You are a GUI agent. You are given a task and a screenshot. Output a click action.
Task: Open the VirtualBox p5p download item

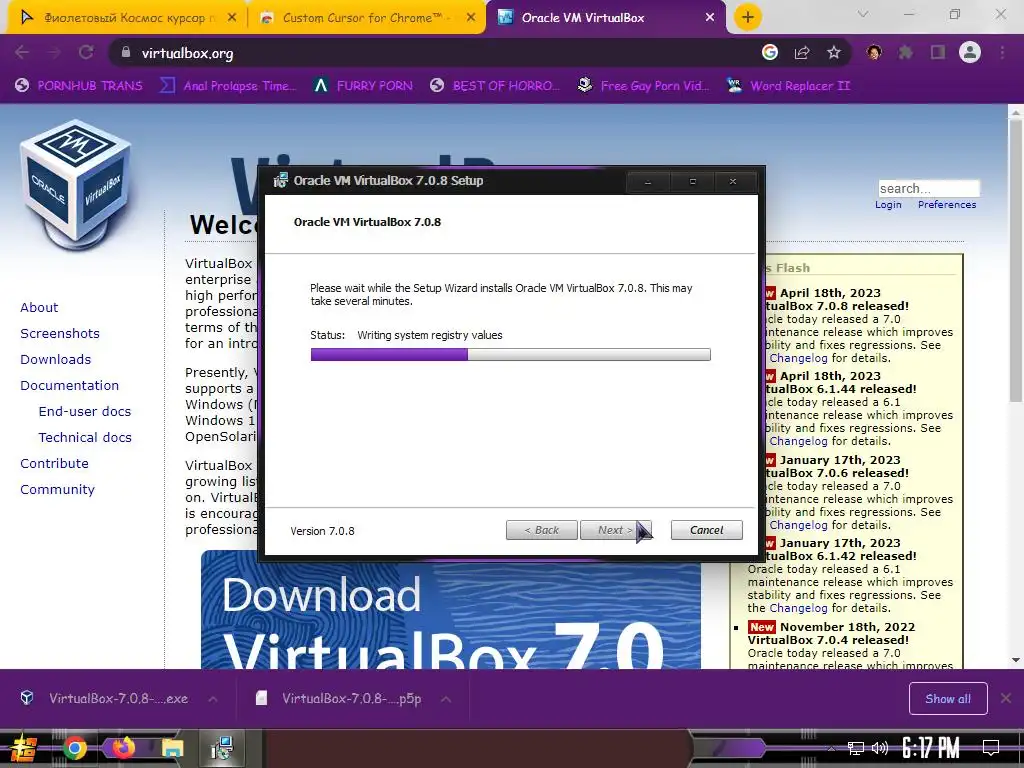click(340, 699)
